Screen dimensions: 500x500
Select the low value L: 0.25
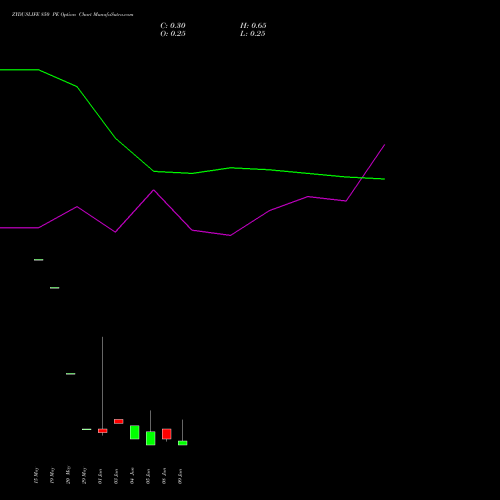coord(253,34)
